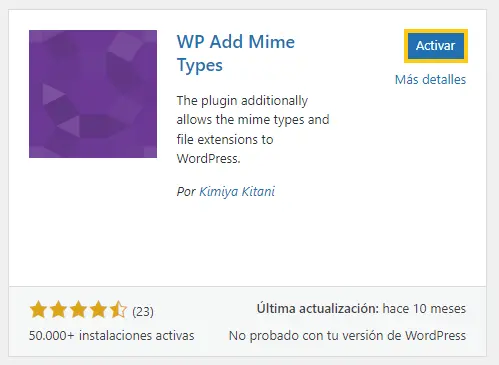Click the 'hace 10 meses' text
This screenshot has width=499, height=365.
[x=424, y=309]
